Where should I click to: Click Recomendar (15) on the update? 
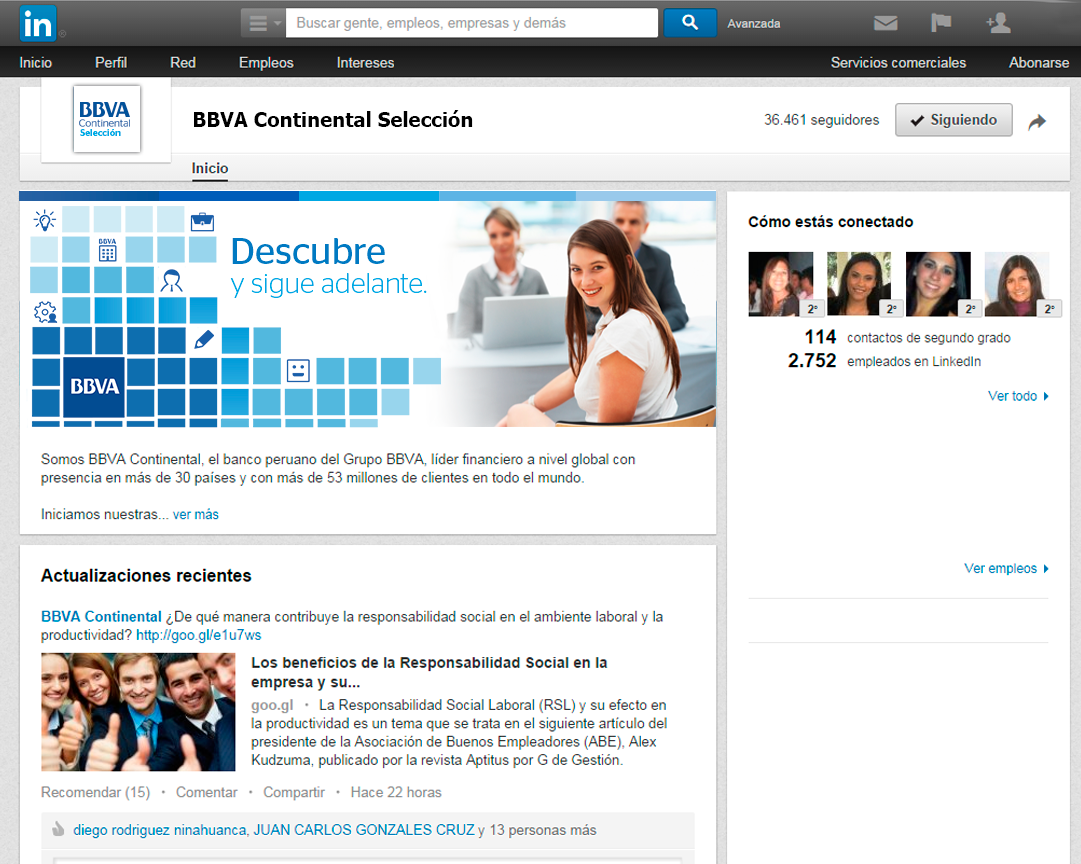[95, 792]
